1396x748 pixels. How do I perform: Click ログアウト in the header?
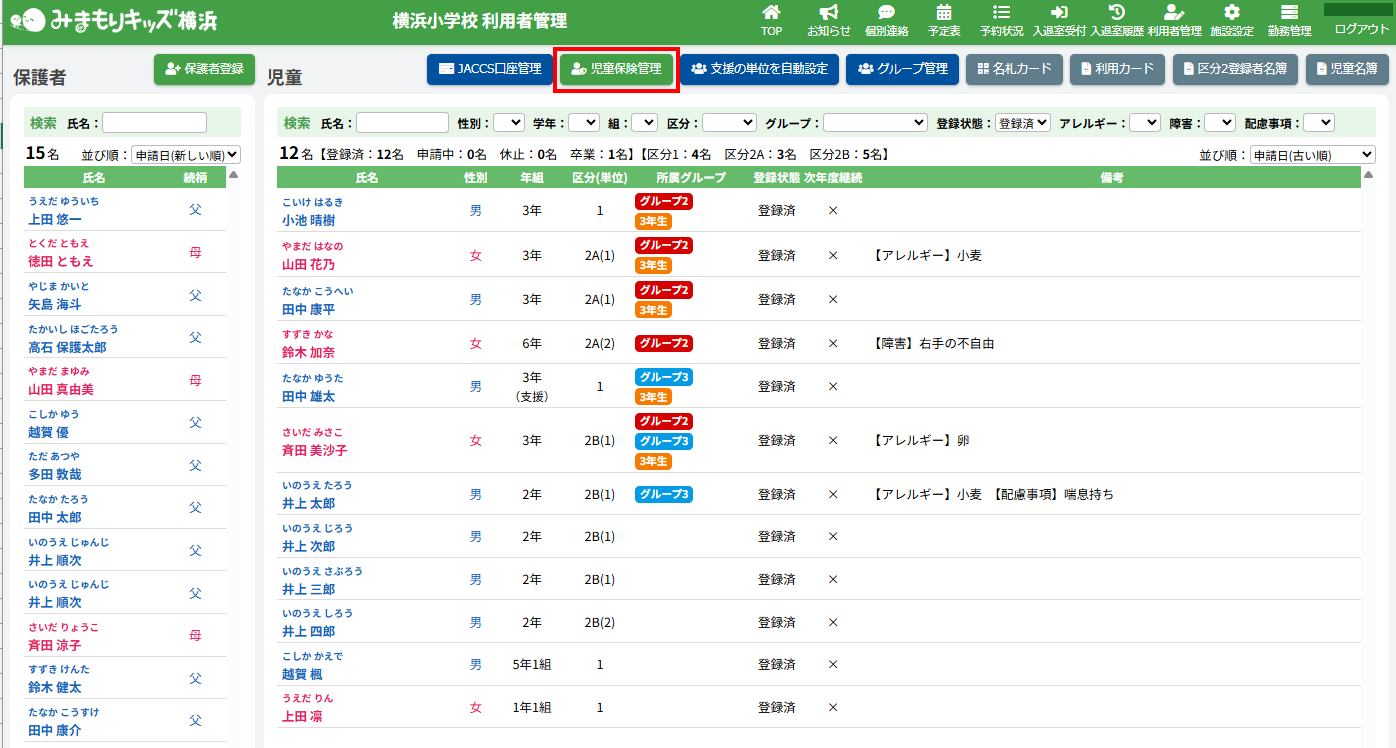pos(1361,29)
